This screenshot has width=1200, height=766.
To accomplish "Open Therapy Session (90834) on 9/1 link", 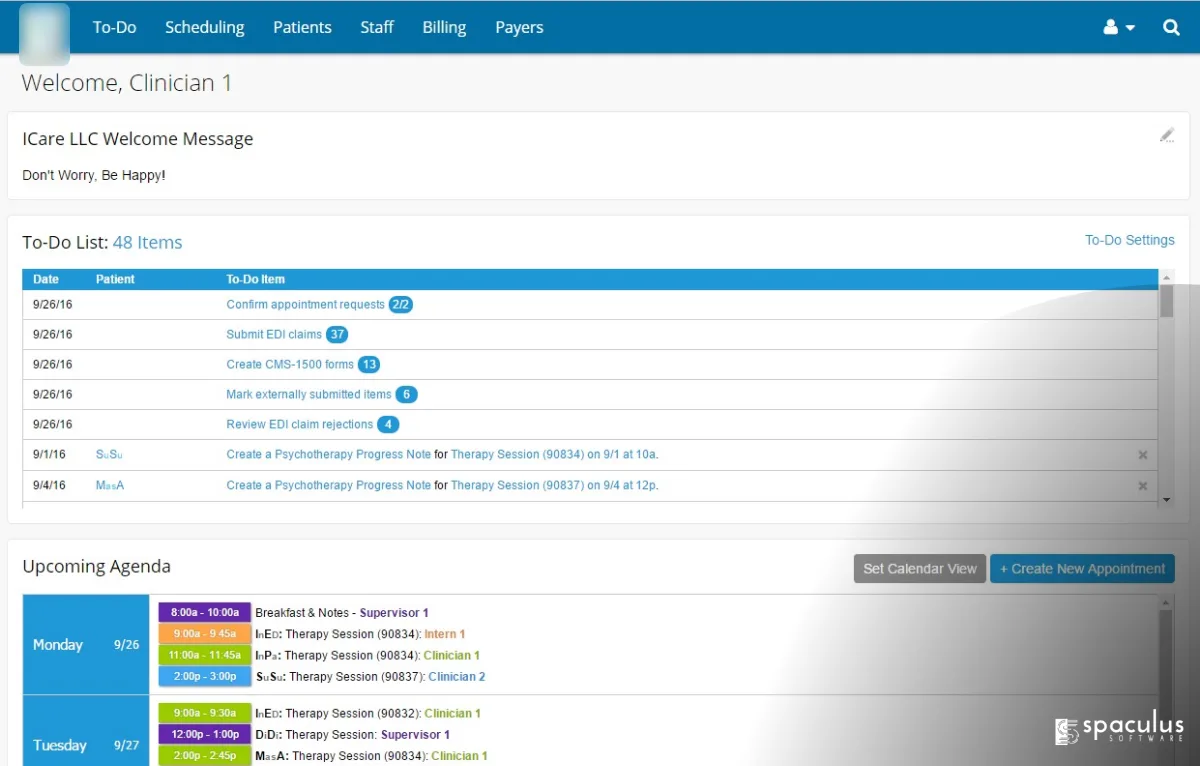I will [x=553, y=455].
